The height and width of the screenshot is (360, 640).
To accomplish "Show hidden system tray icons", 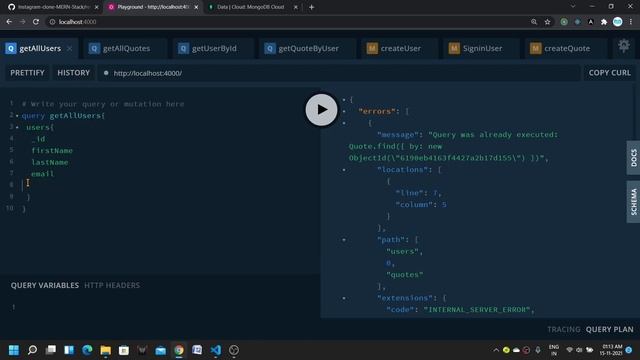I will point(496,350).
